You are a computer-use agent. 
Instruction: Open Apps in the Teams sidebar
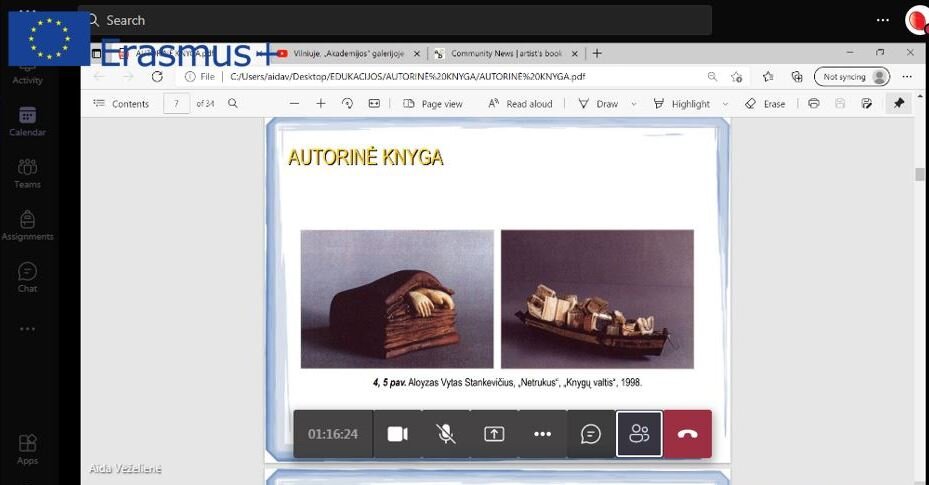(x=27, y=449)
